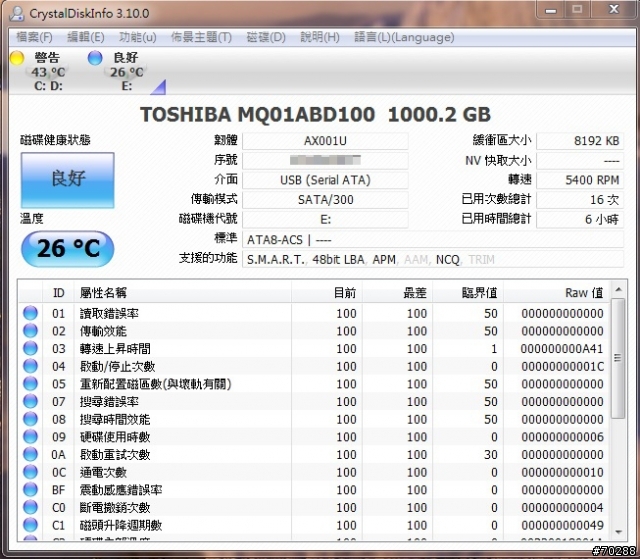Select raw value 000000000049
640x559 pixels.
click(562, 525)
